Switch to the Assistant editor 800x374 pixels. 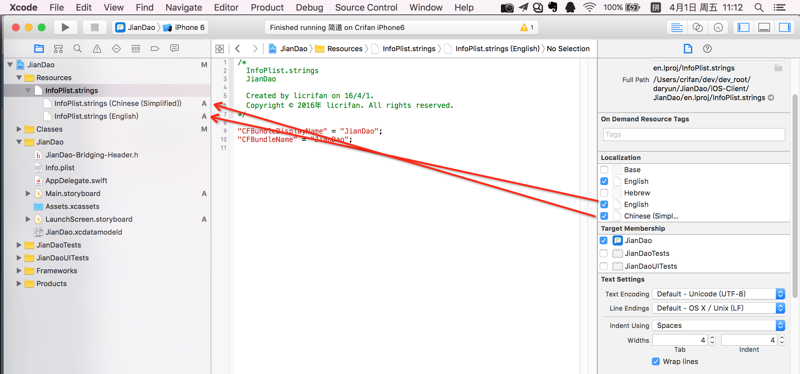point(697,28)
